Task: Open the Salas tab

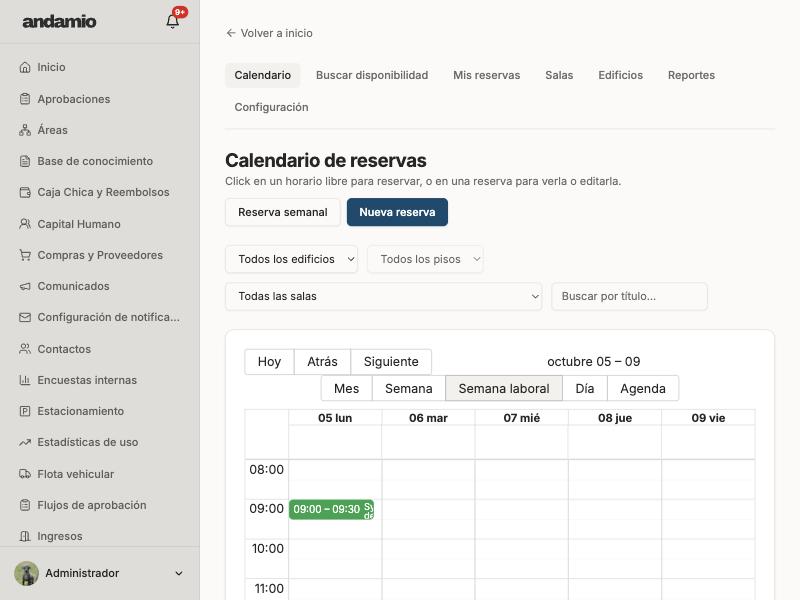Action: [559, 75]
